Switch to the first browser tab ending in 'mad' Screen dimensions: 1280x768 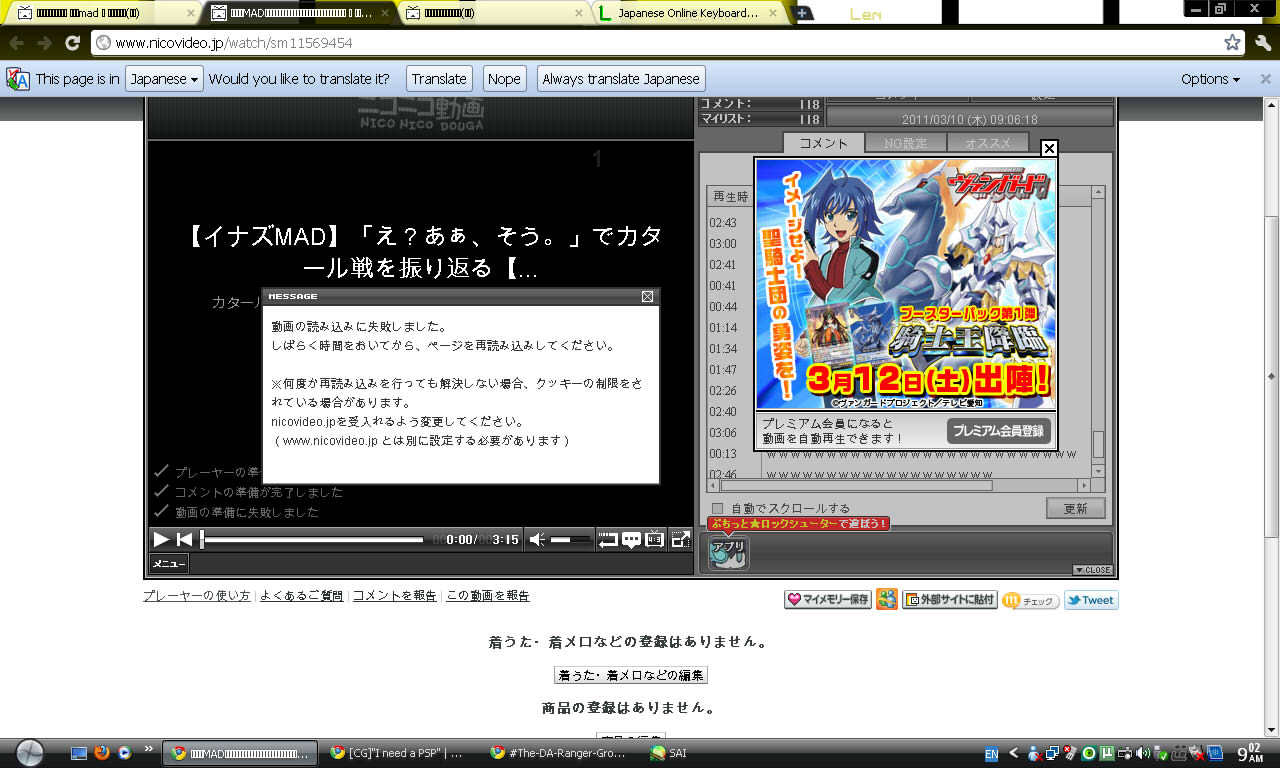[x=105, y=13]
